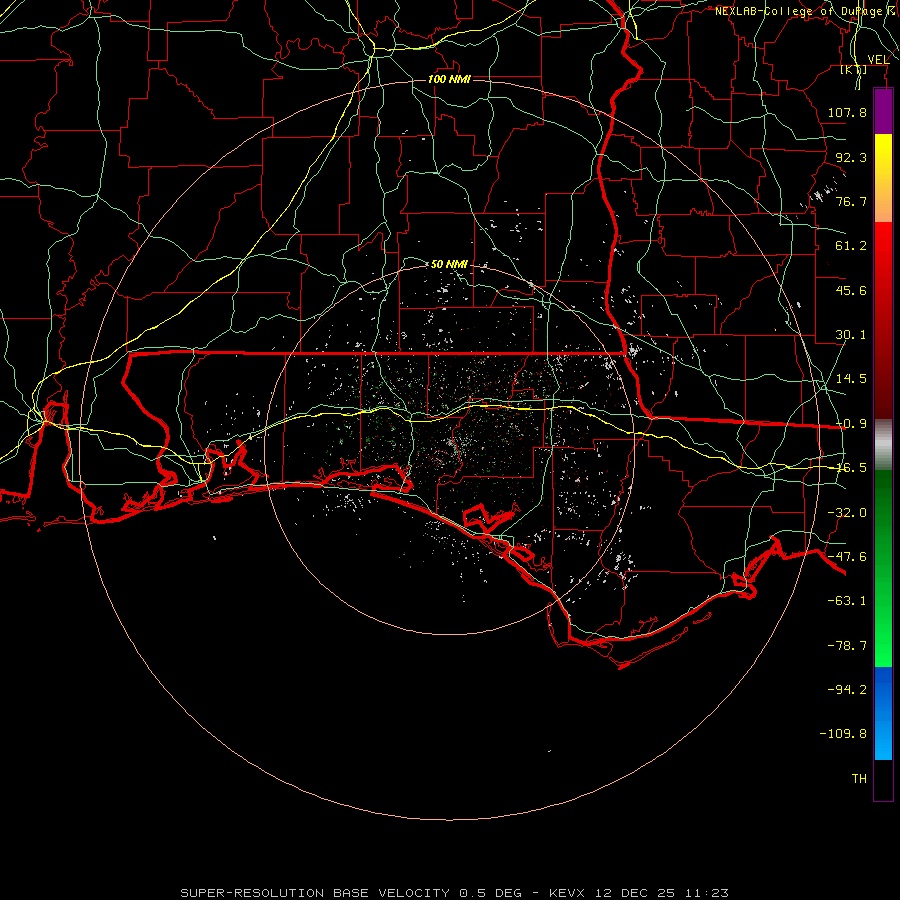Click the 100 NMI range ring label

click(x=449, y=79)
